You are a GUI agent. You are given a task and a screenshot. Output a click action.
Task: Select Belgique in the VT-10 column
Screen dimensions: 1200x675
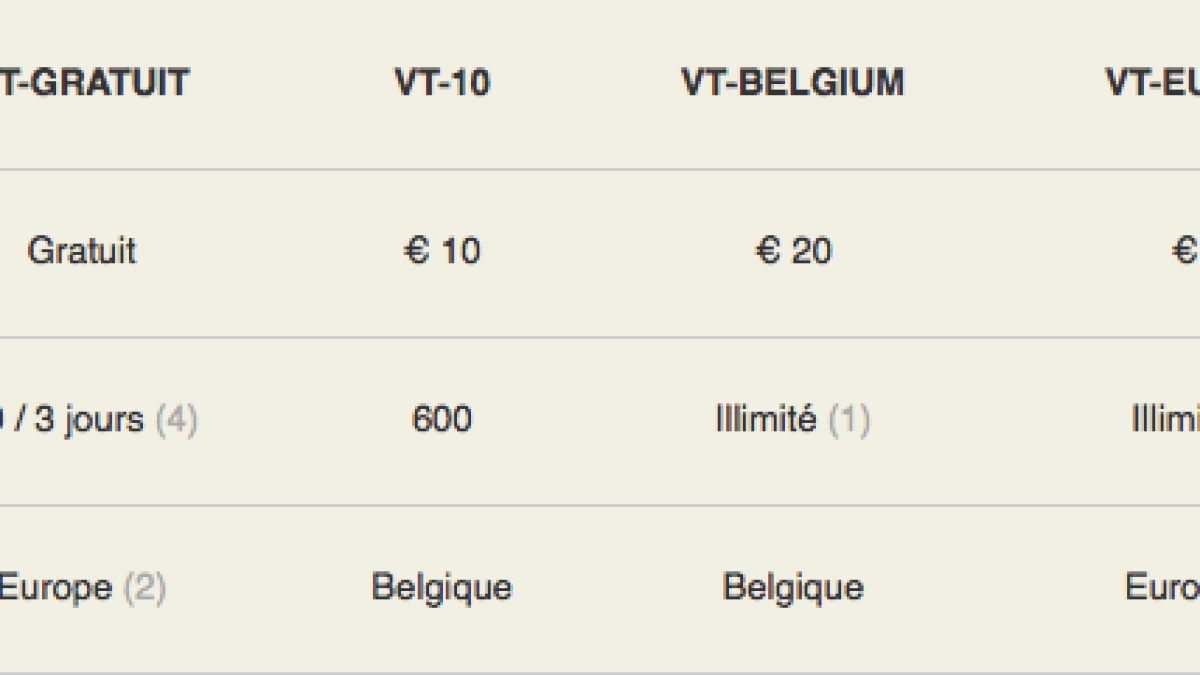tap(442, 587)
